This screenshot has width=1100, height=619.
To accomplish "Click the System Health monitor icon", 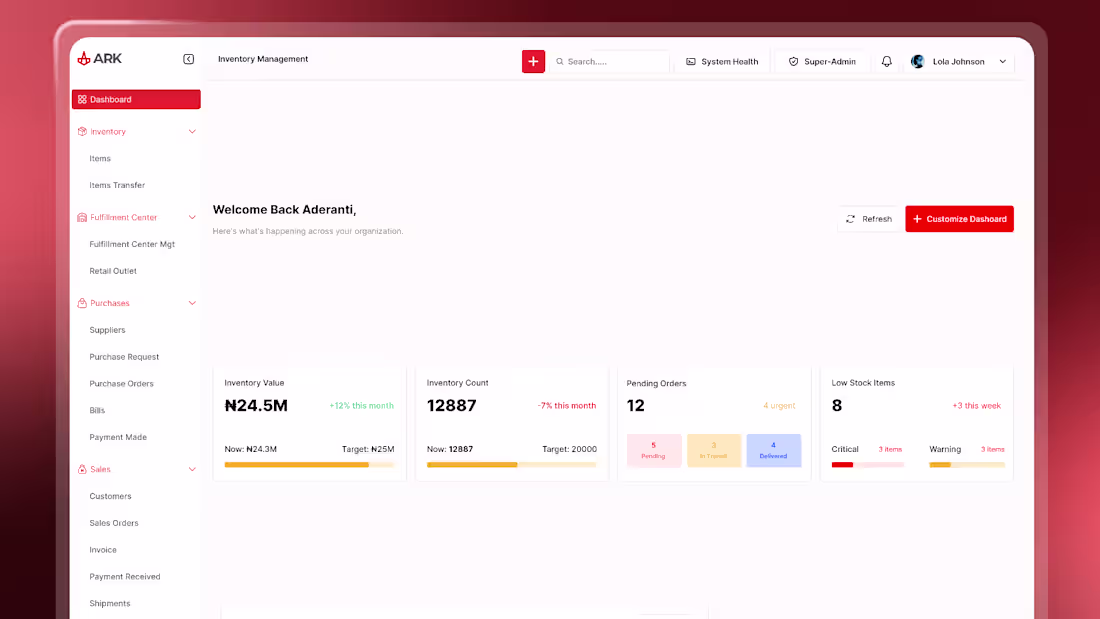I will pos(691,62).
